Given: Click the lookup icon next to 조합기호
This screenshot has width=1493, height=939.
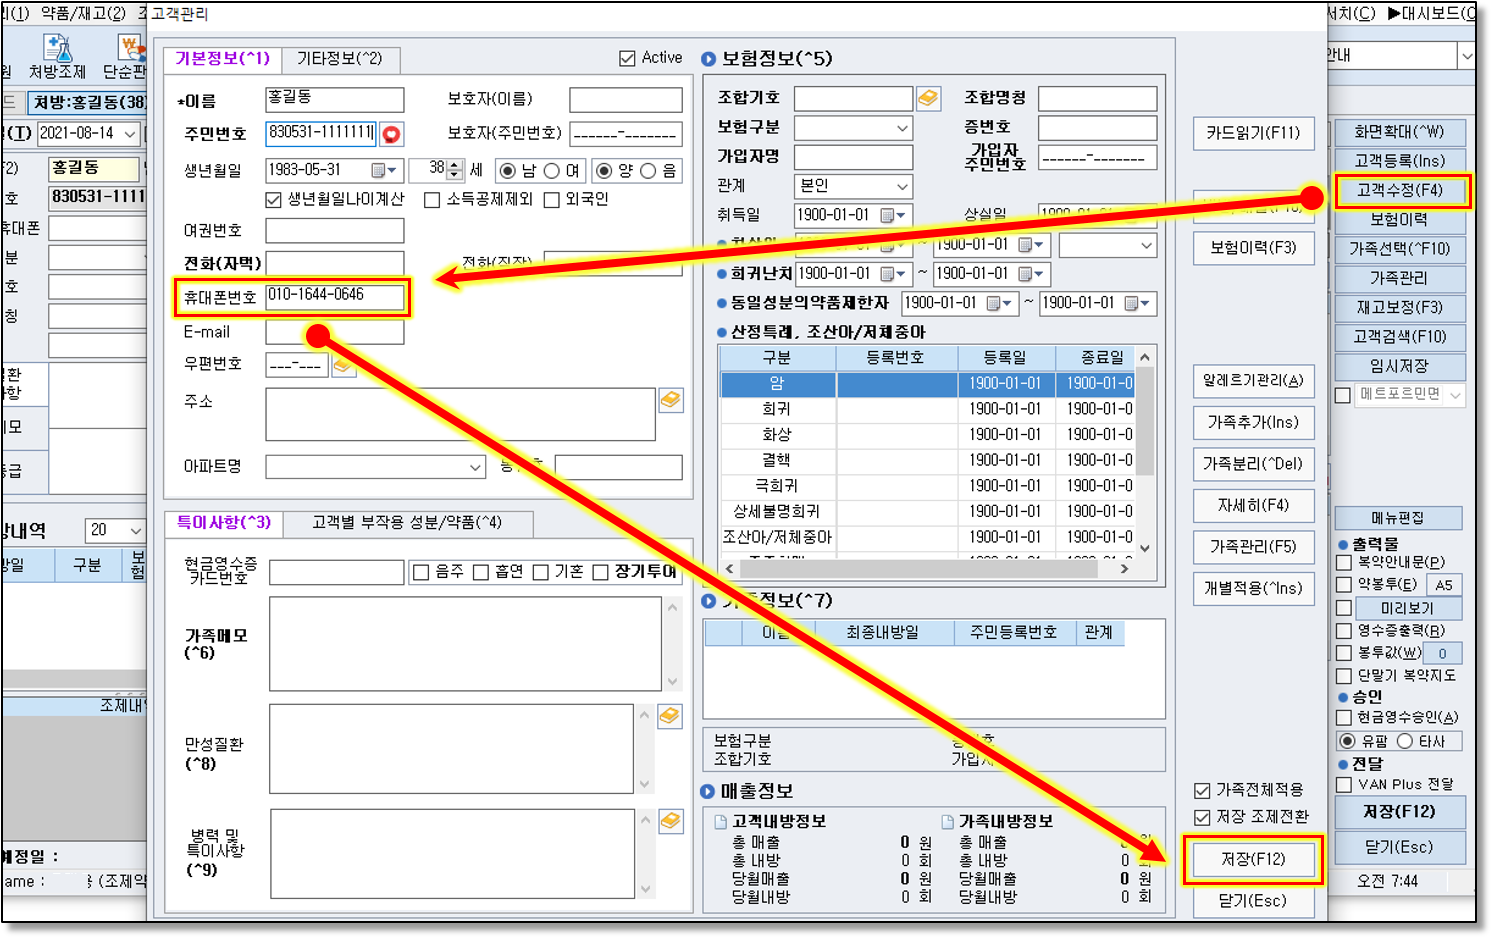Looking at the screenshot, I should (x=928, y=98).
